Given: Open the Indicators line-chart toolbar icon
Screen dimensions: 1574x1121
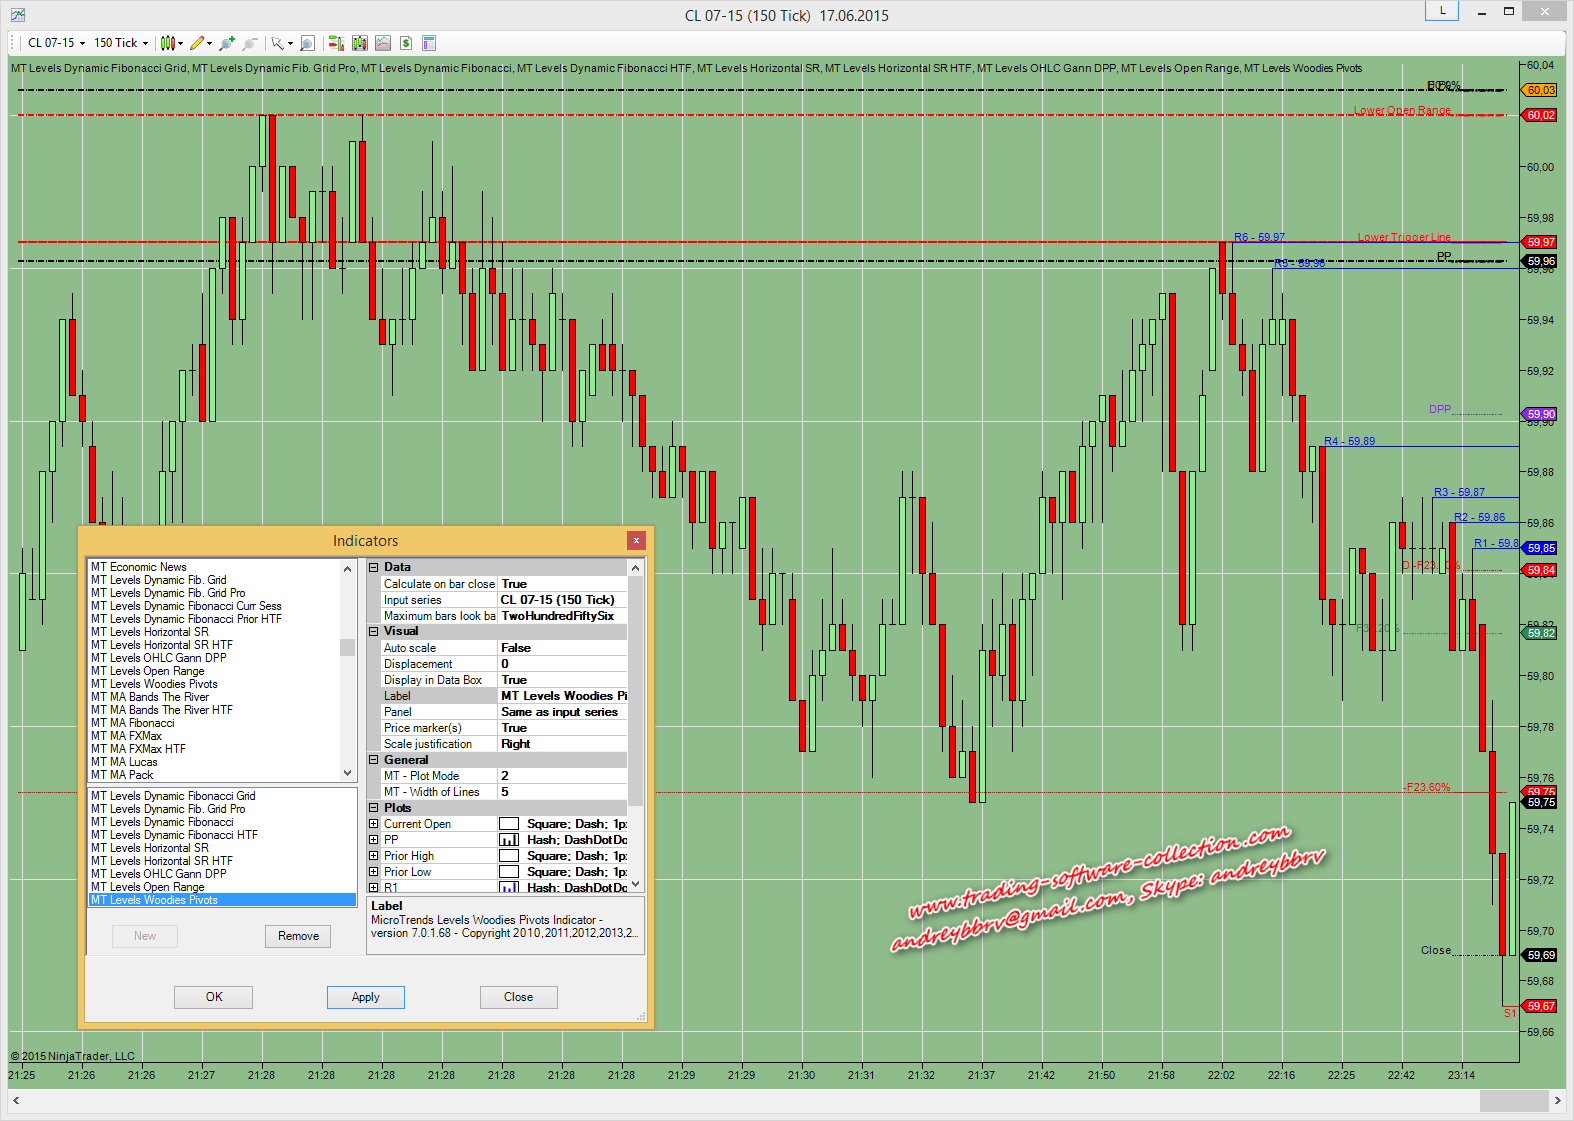Looking at the screenshot, I should [x=383, y=43].
